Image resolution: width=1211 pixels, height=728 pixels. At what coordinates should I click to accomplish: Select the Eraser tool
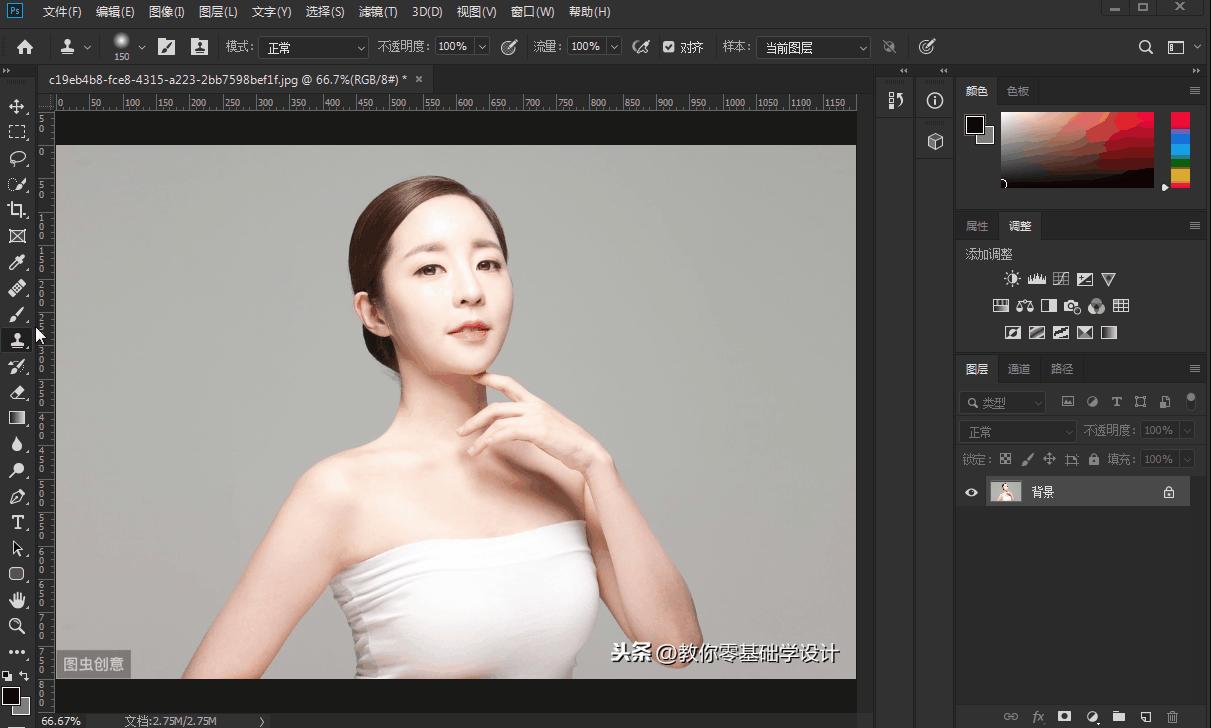pyautogui.click(x=17, y=392)
